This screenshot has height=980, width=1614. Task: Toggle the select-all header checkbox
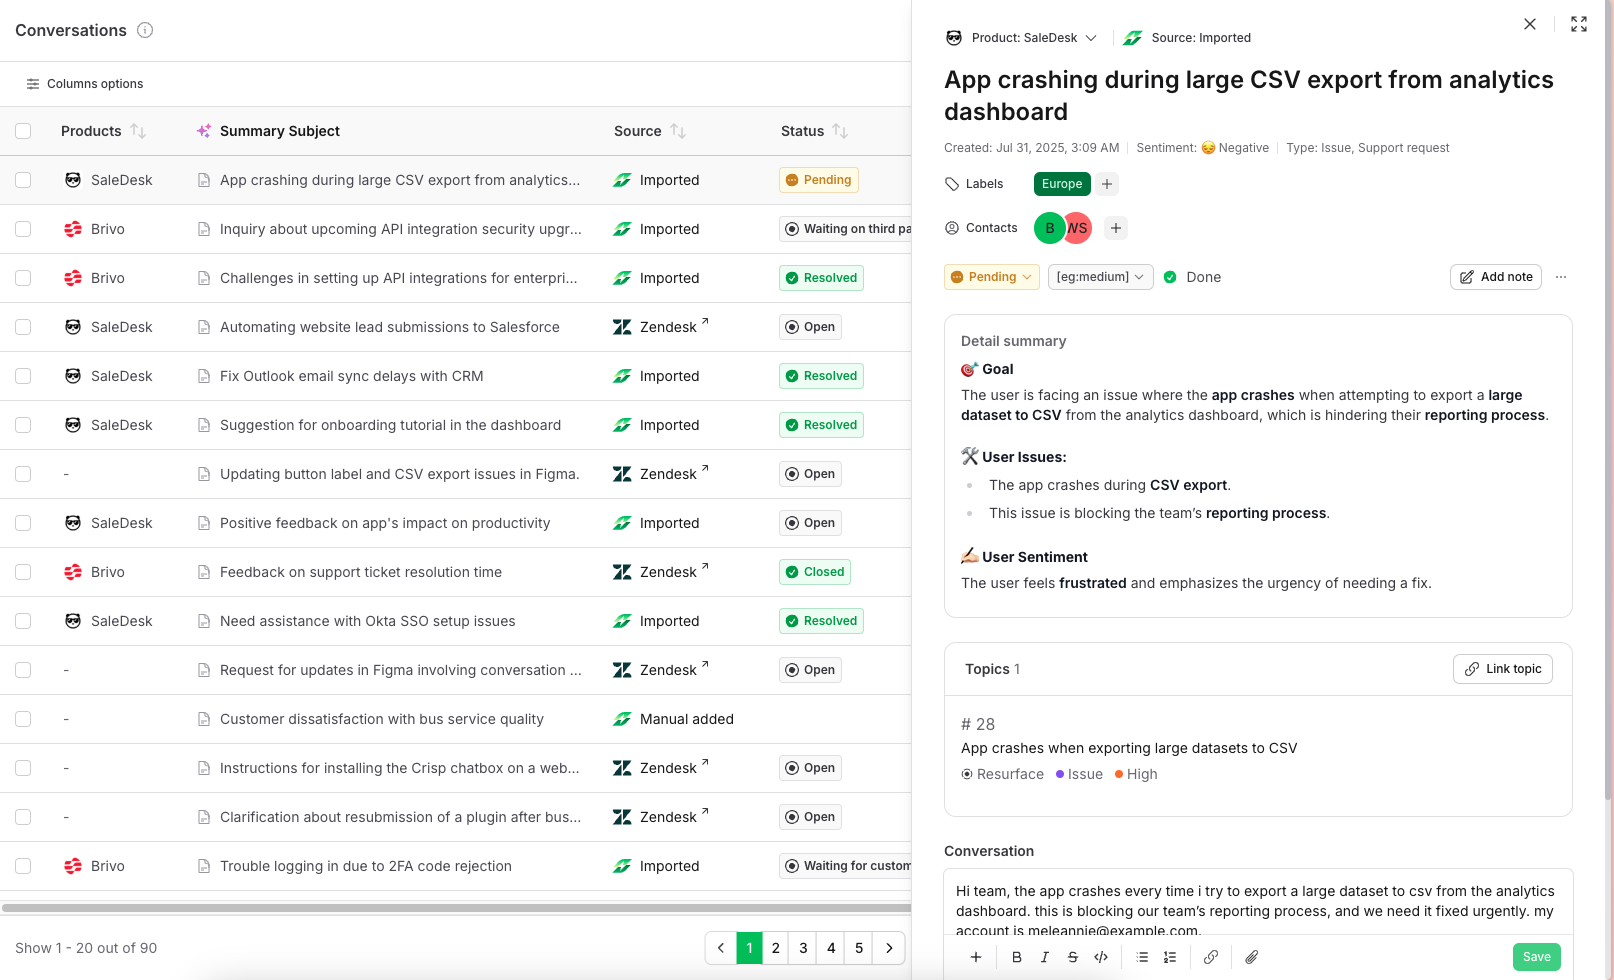point(23,131)
